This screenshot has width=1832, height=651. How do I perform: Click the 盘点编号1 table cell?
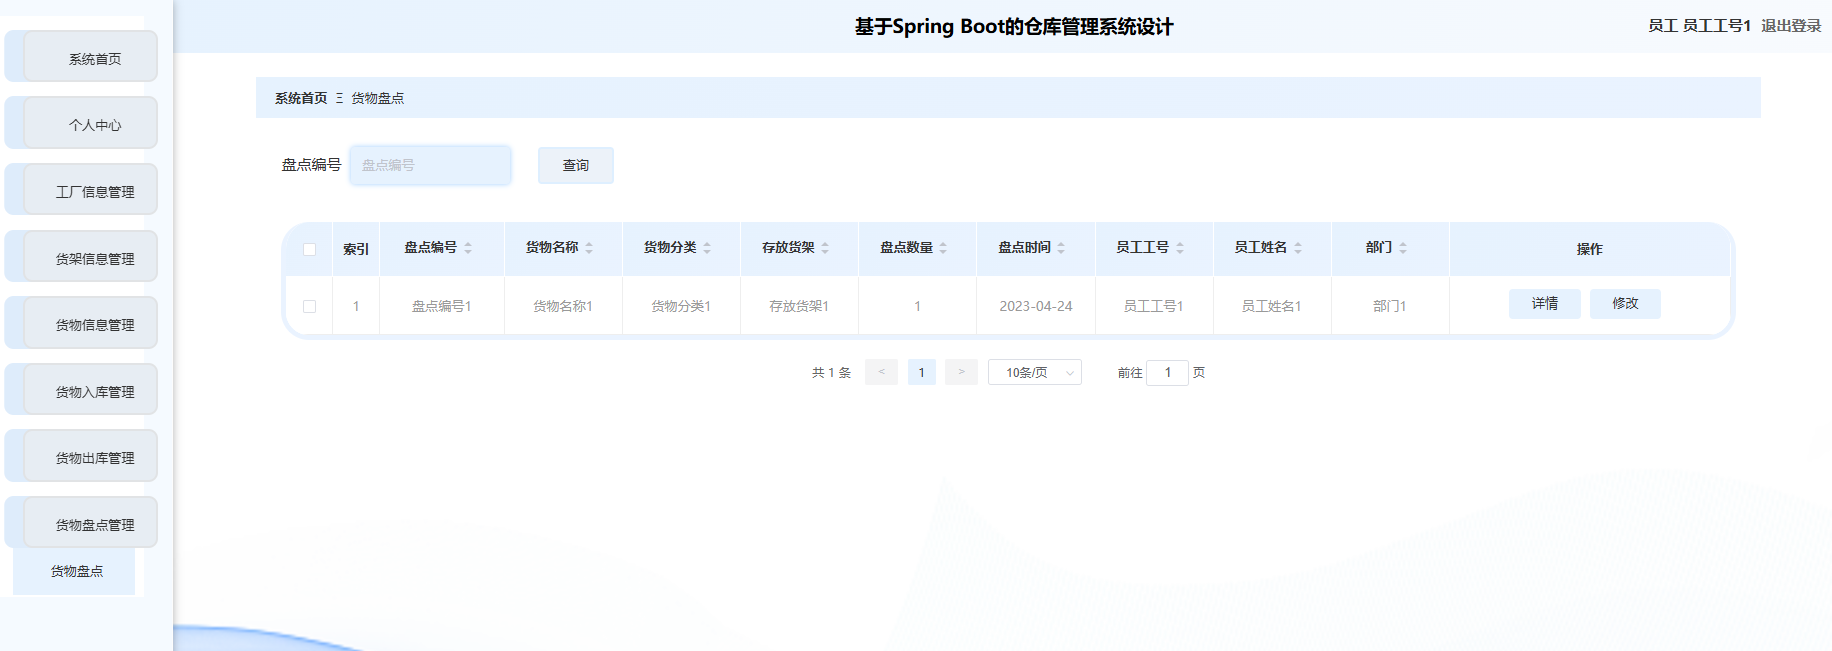click(x=442, y=306)
